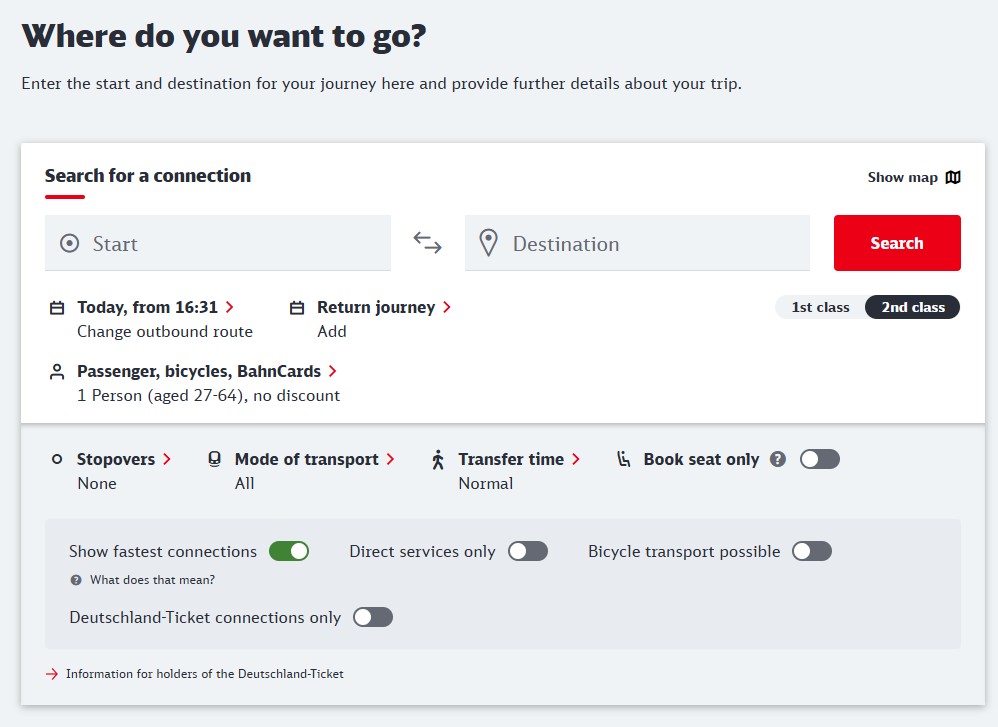Disable Show fastest connections toggle
Screen dimensions: 998x727
[x=289, y=551]
